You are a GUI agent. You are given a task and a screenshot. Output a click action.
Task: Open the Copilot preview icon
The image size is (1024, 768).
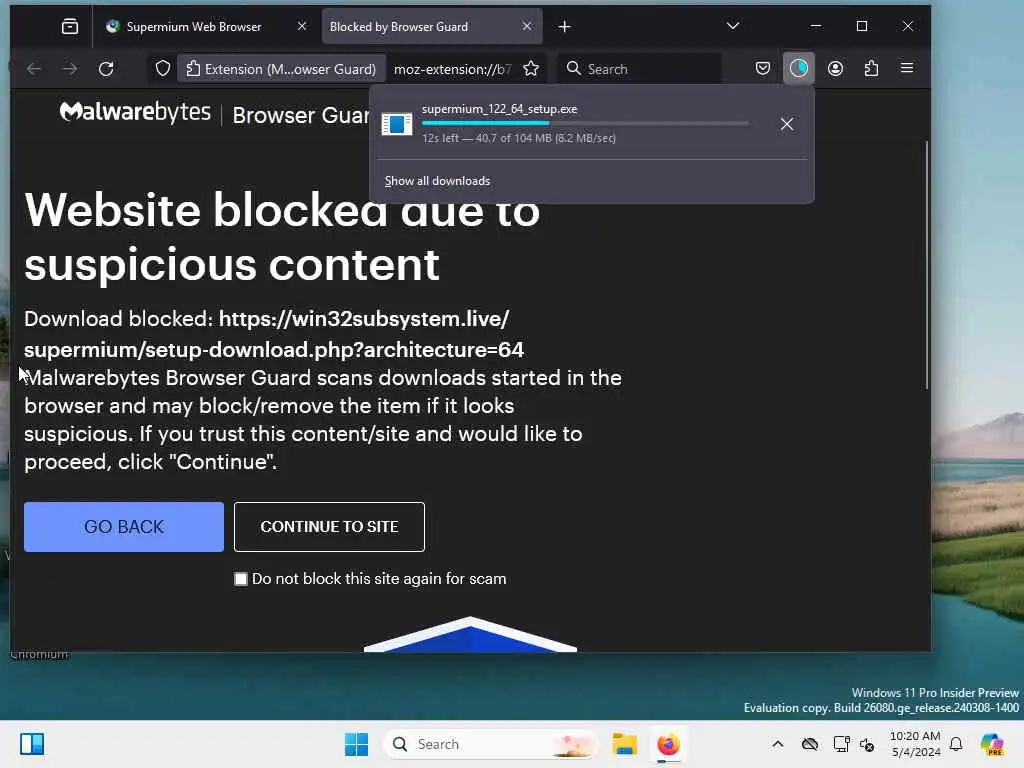[992, 744]
